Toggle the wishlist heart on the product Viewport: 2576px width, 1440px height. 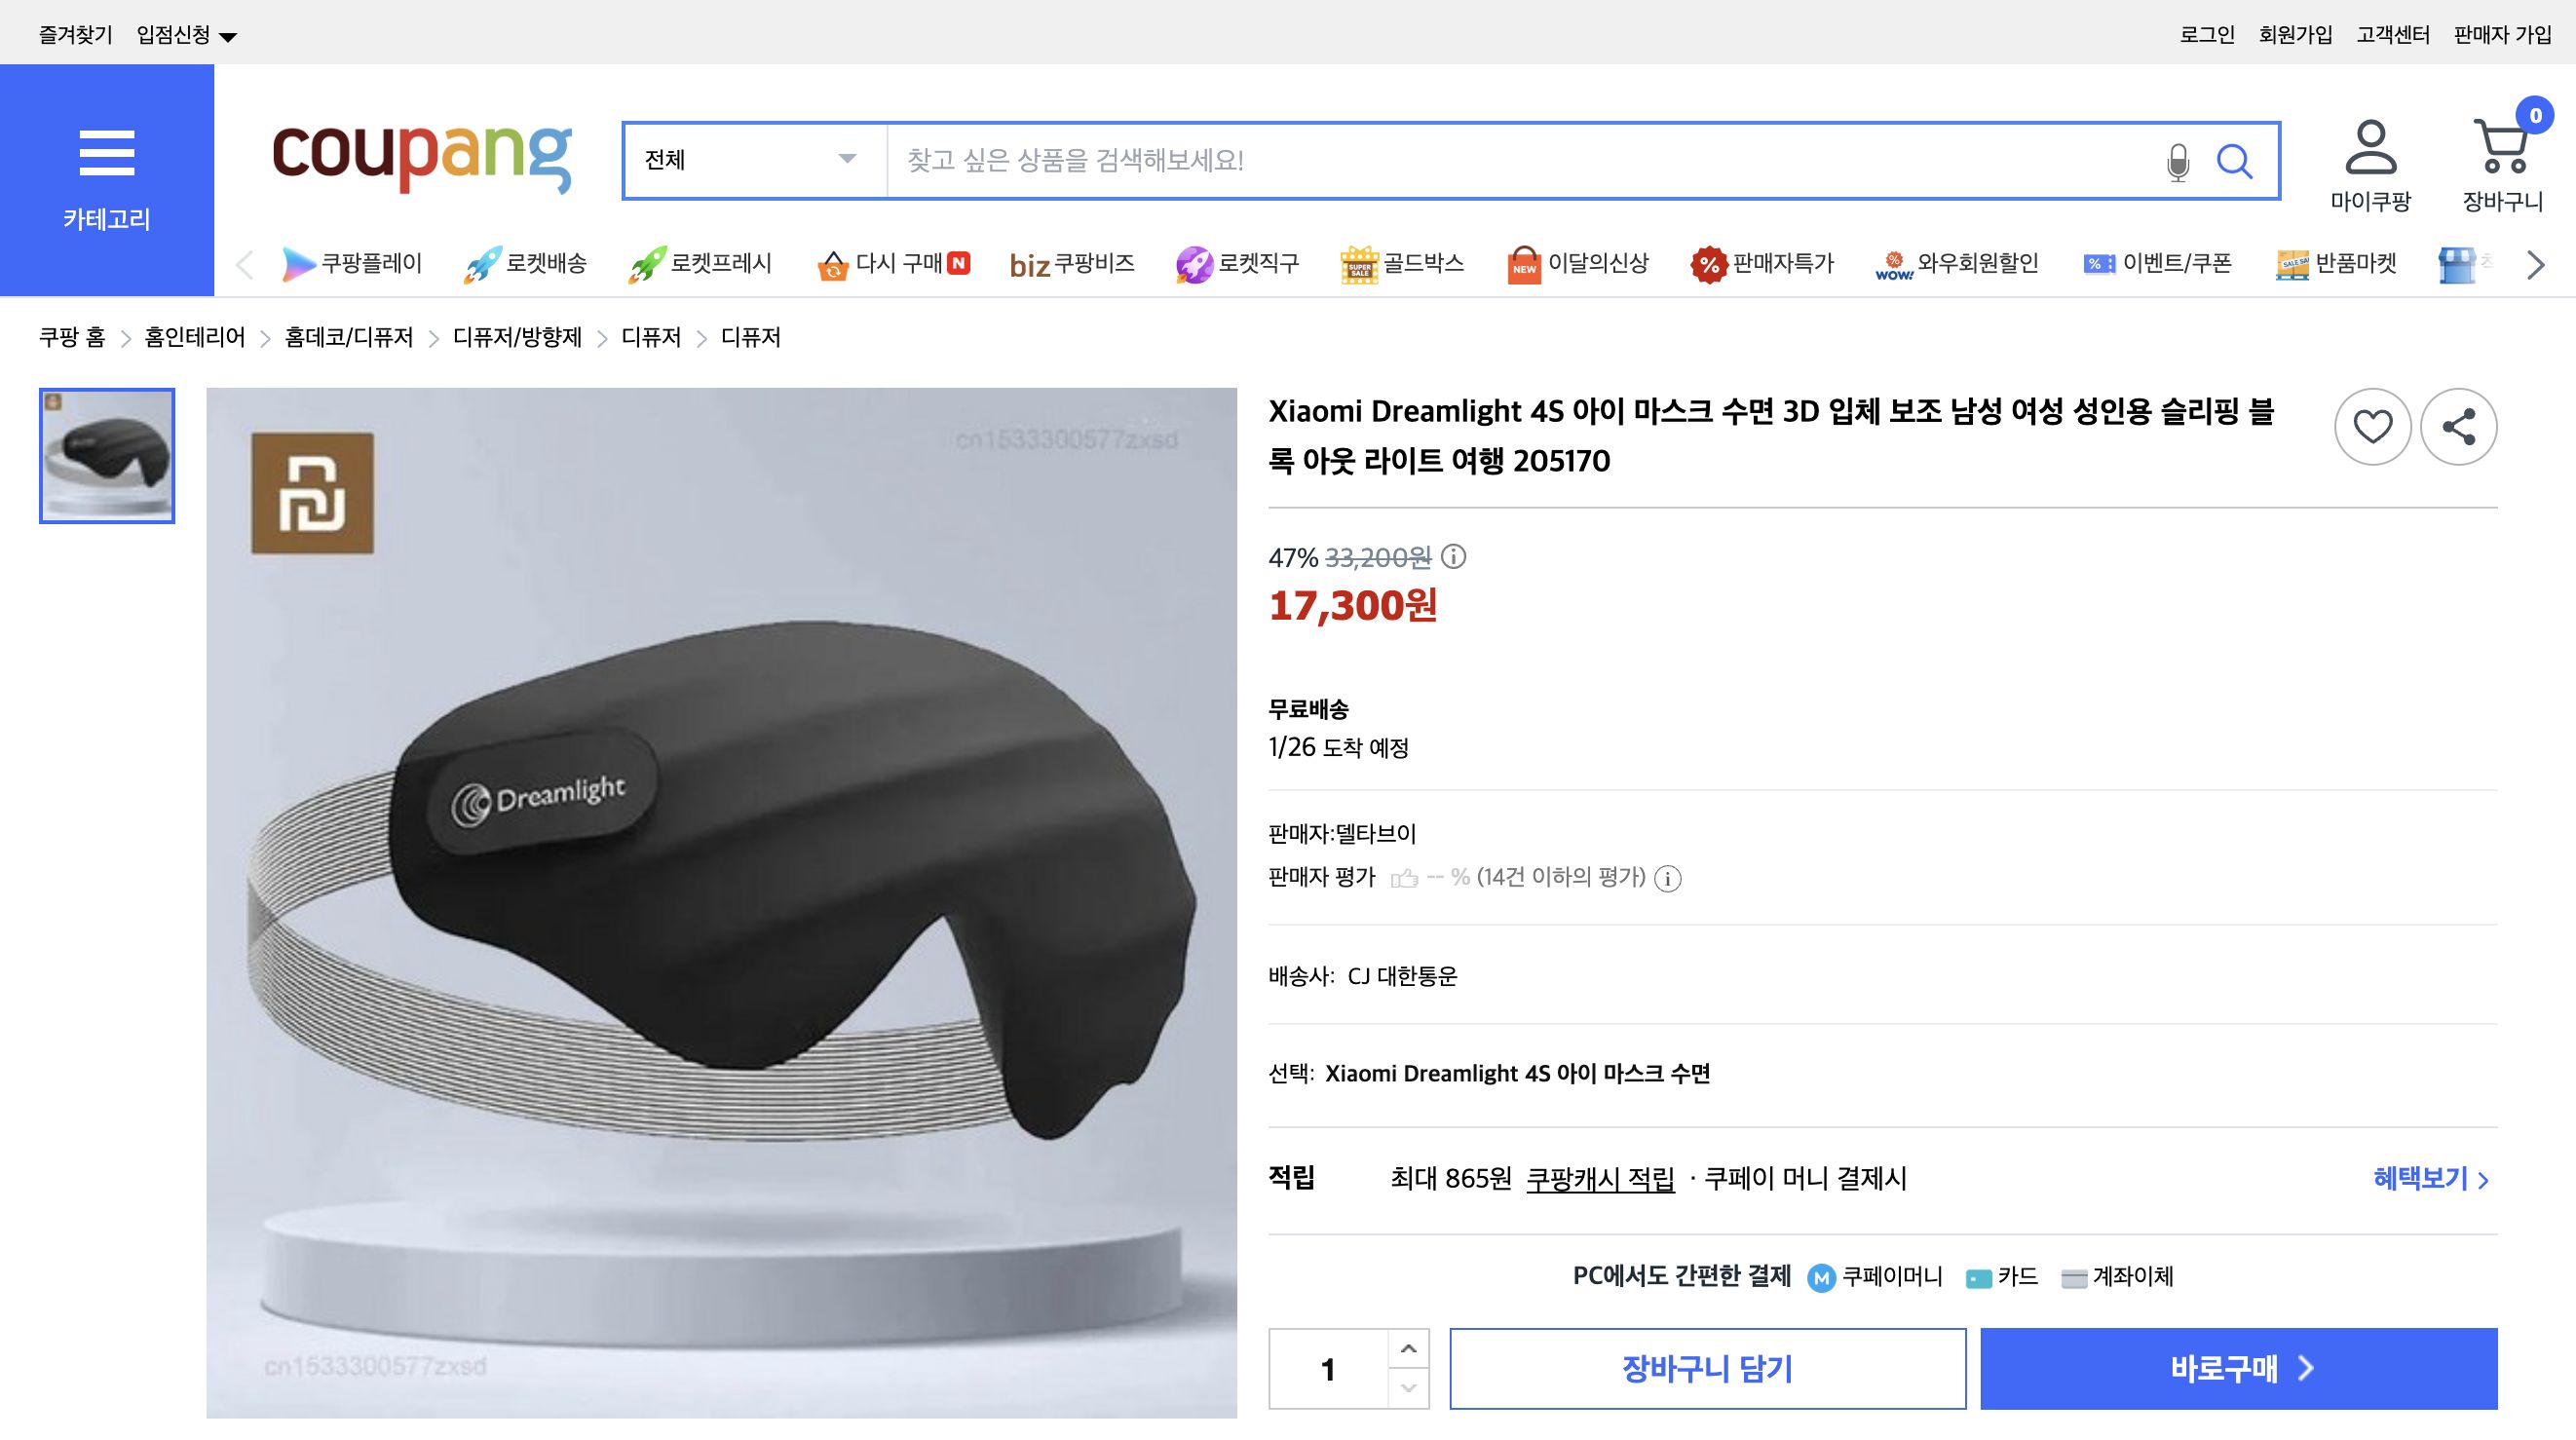(x=2372, y=426)
